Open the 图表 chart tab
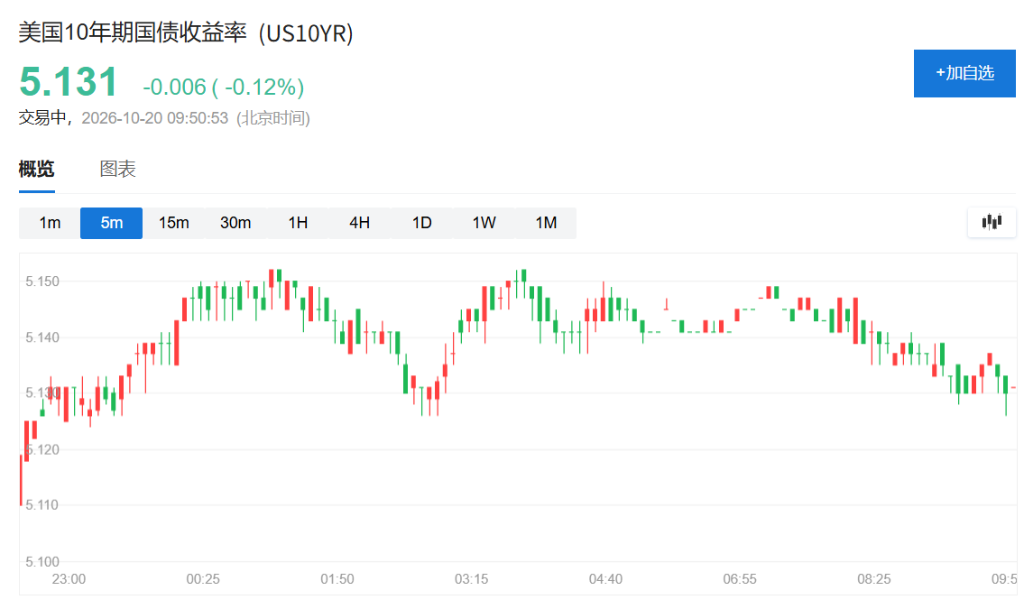Screen dimensions: 1024x601 [x=118, y=169]
